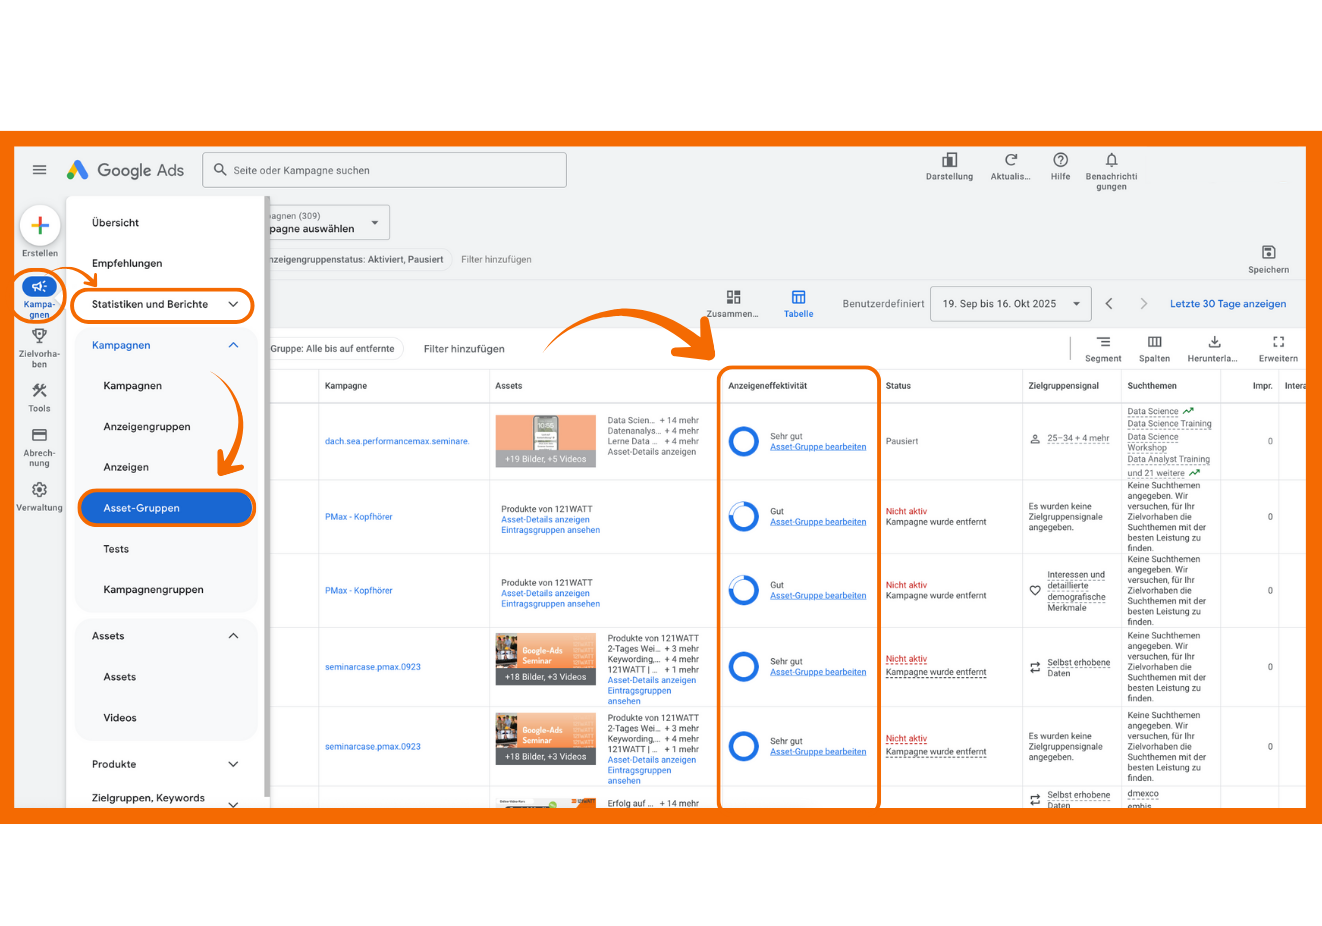Screen dimensions: 1322x926
Task: Open the Tools sidebar icon
Action: point(39,391)
